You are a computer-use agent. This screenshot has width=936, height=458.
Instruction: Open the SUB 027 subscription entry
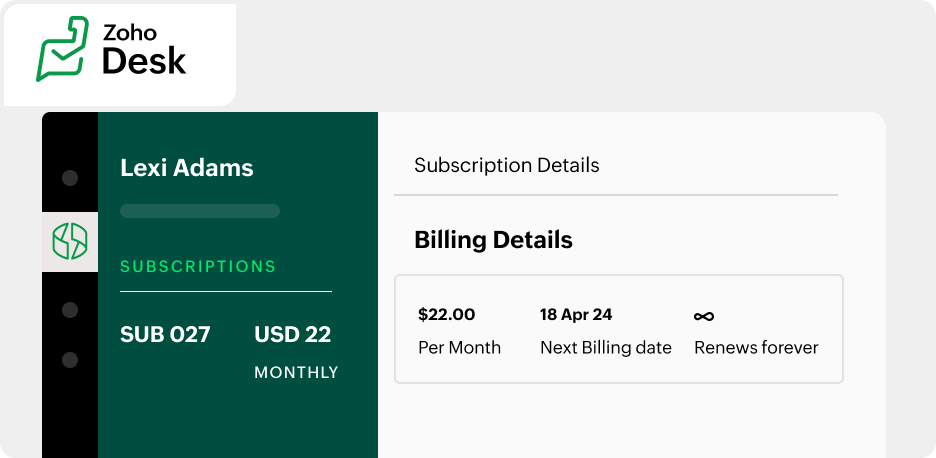pos(165,334)
